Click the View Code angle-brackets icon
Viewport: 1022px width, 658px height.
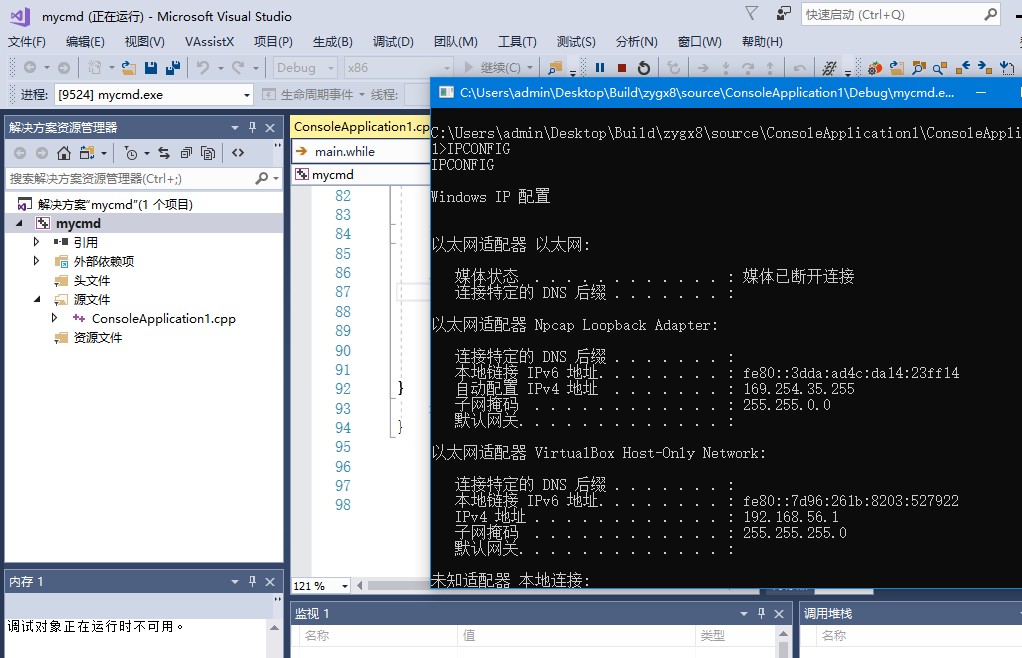tap(238, 153)
